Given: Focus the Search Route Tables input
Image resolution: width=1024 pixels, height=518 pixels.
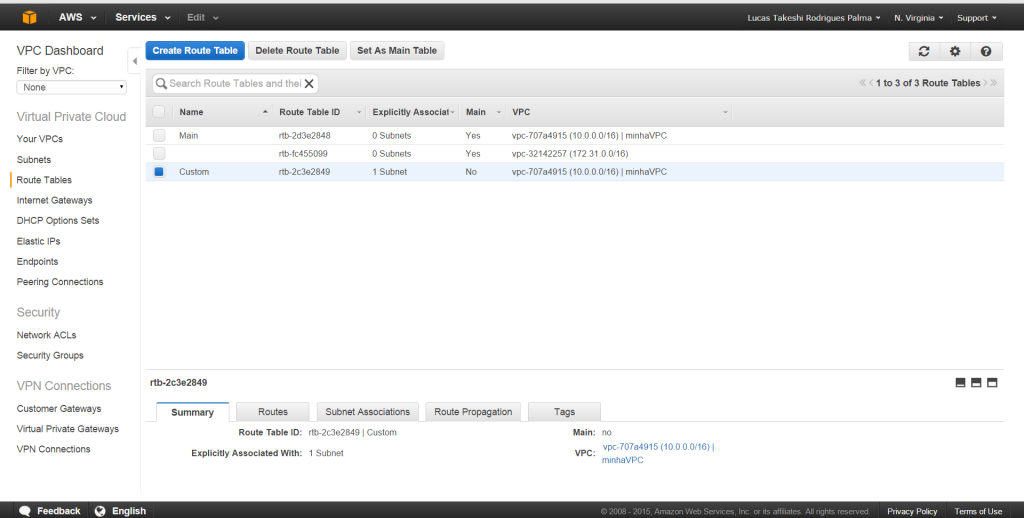Looking at the screenshot, I should coord(235,84).
